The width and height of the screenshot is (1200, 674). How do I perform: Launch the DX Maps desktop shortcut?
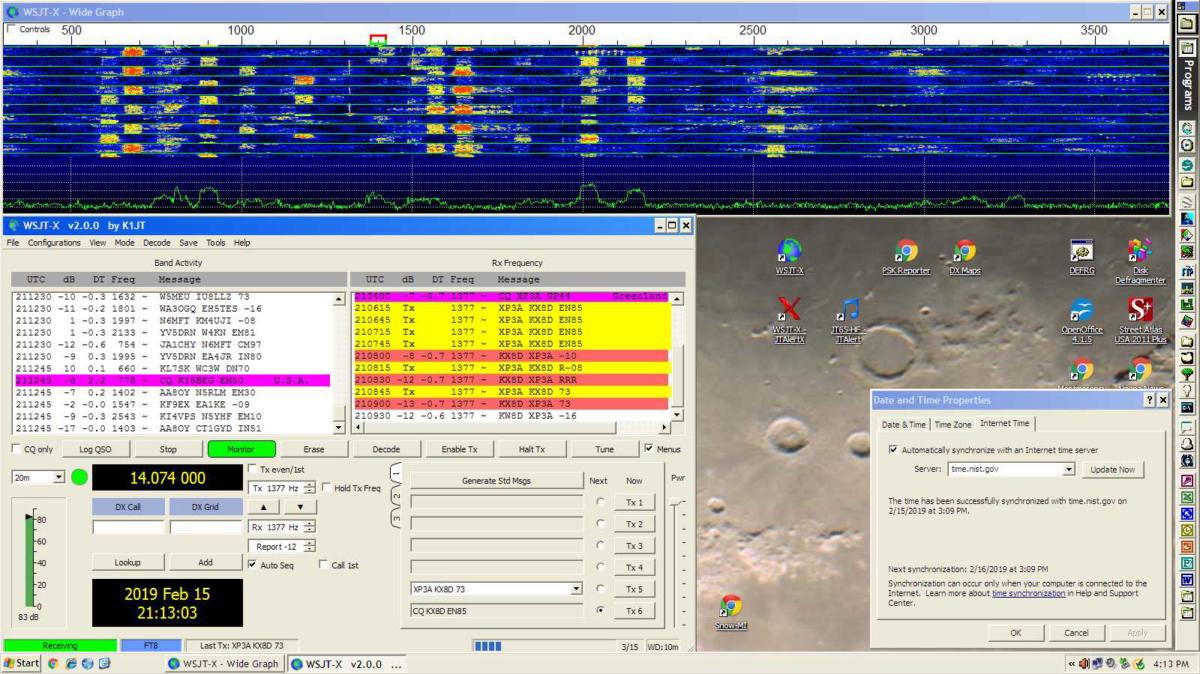(x=964, y=252)
